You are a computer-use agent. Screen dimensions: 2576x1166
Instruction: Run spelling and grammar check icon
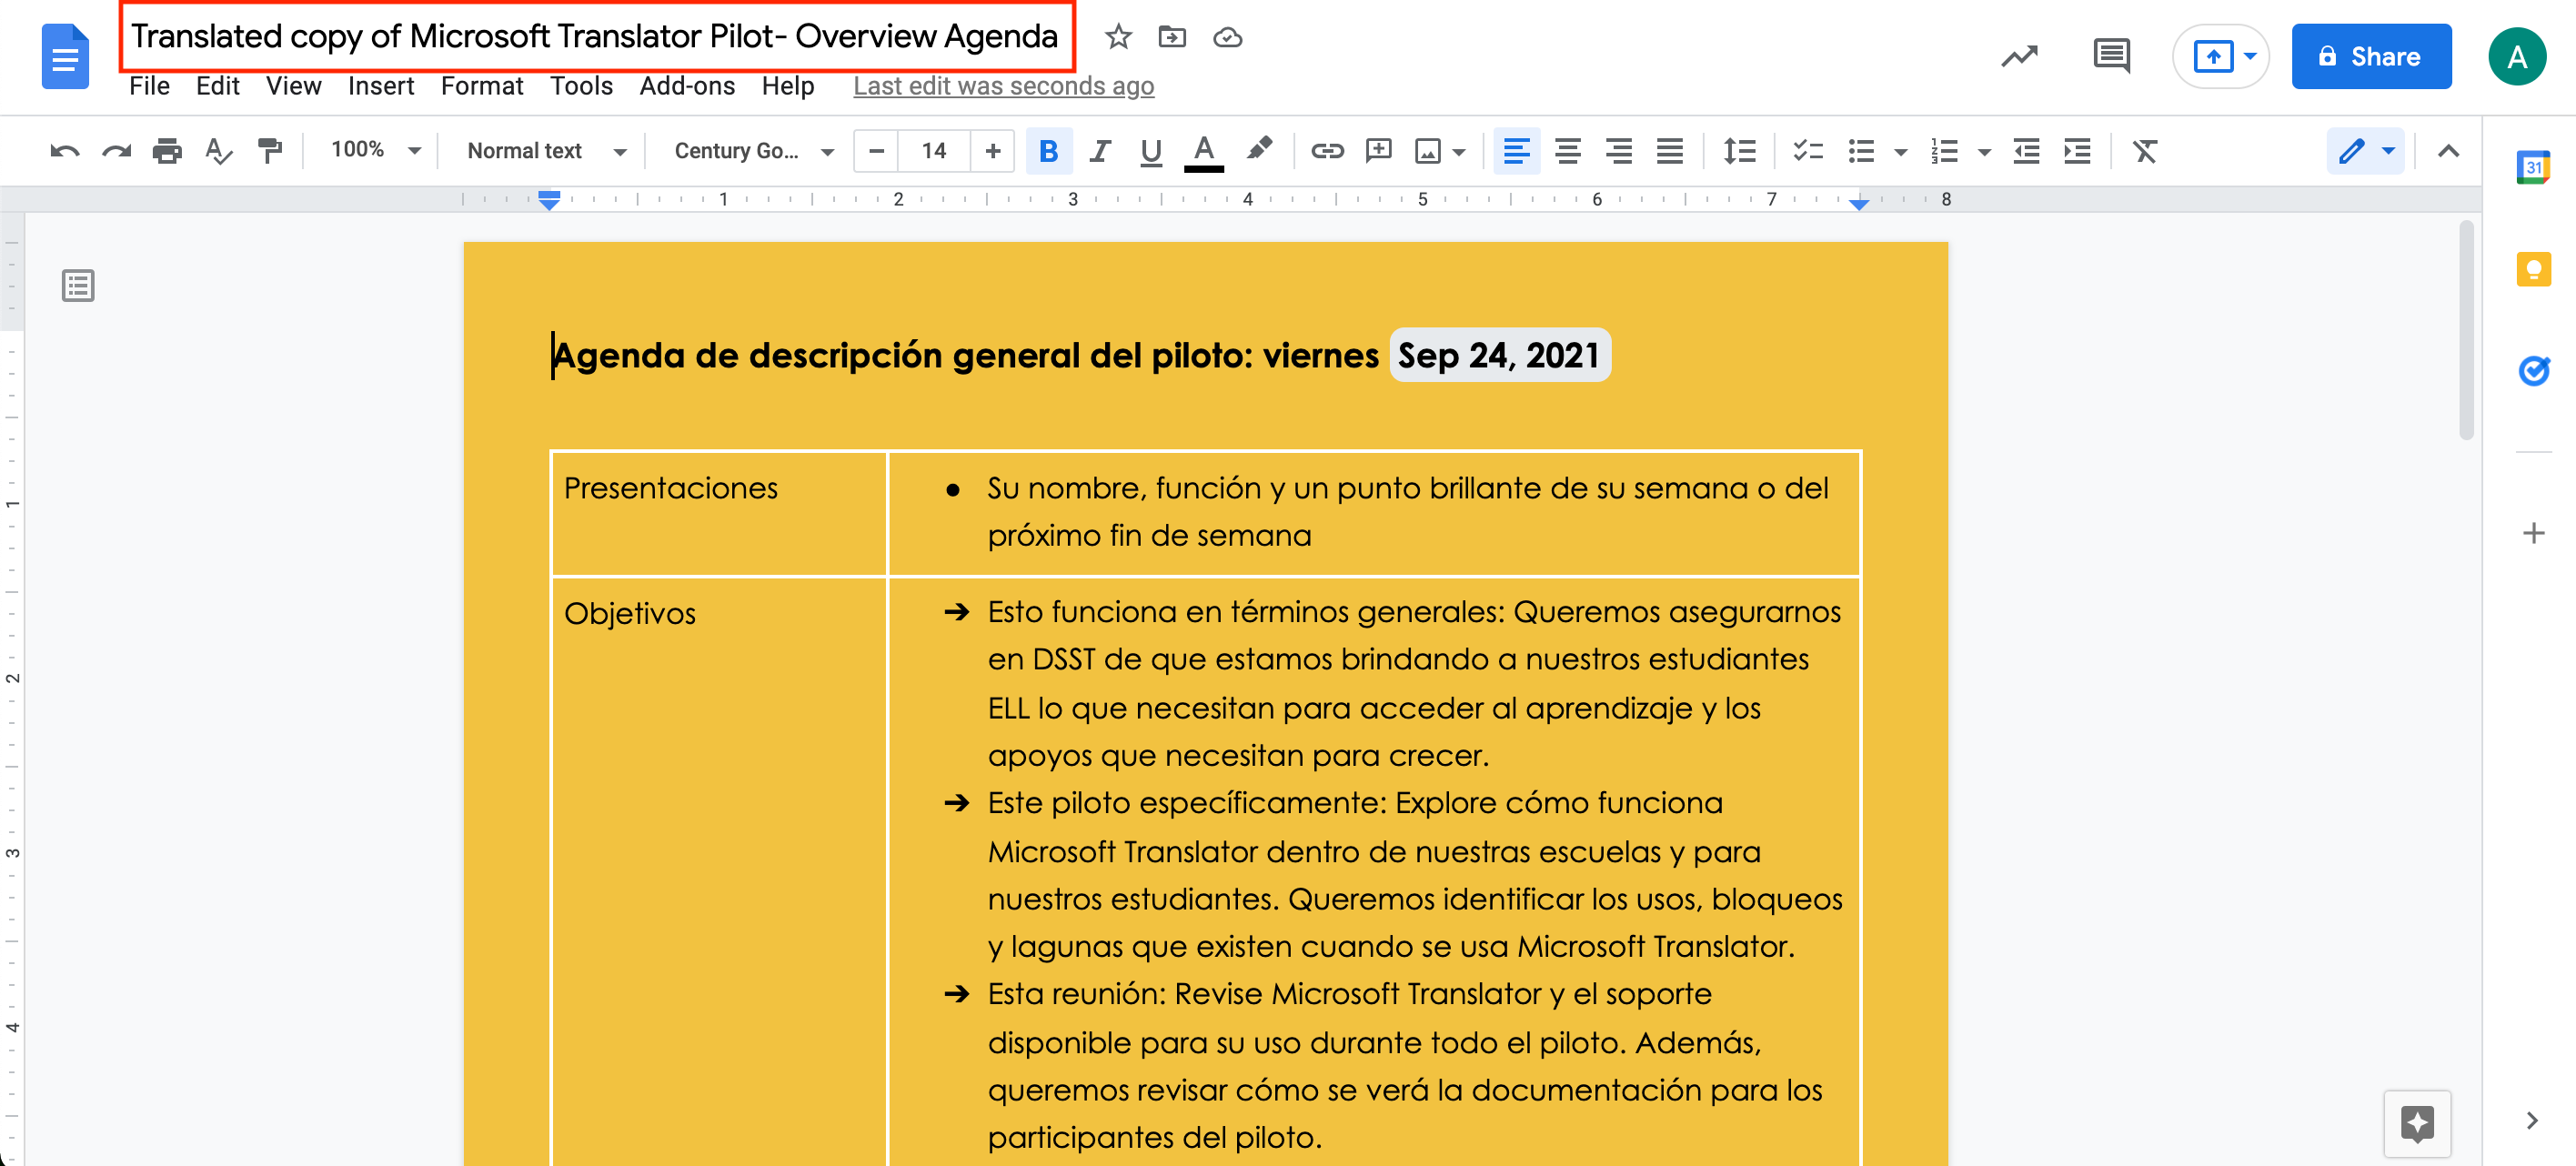(x=218, y=151)
